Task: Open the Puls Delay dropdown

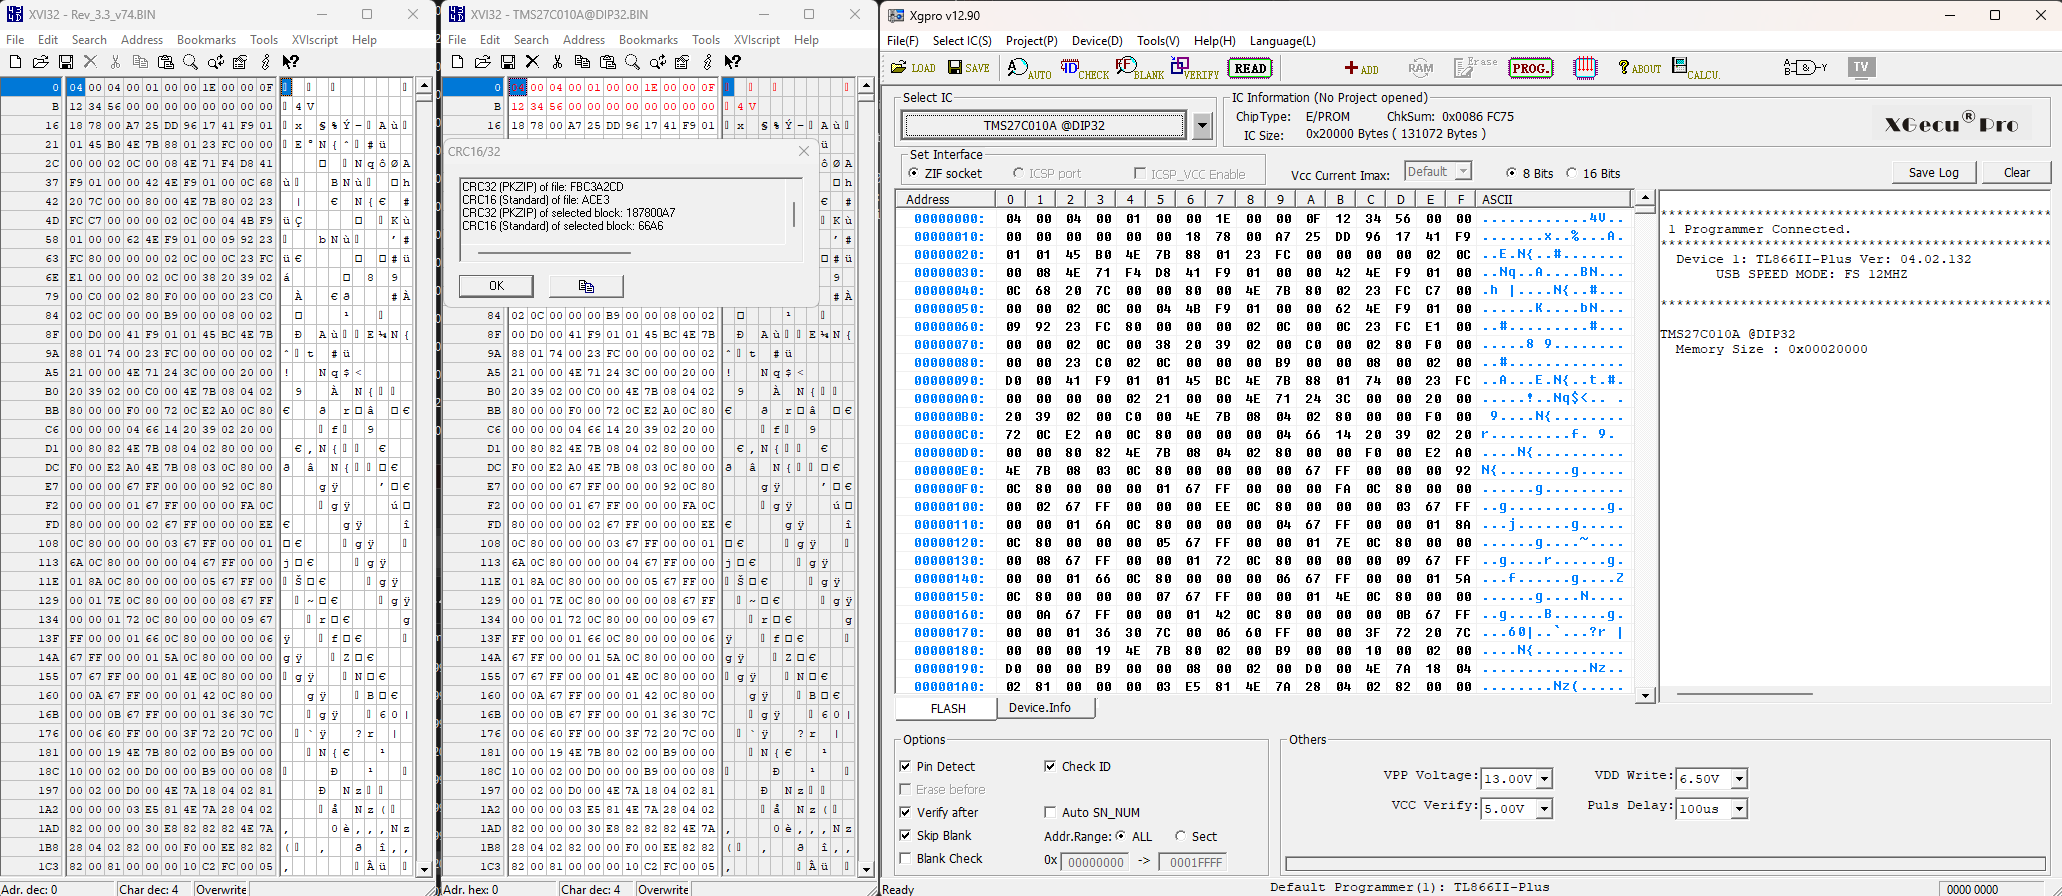Action: (x=1739, y=809)
